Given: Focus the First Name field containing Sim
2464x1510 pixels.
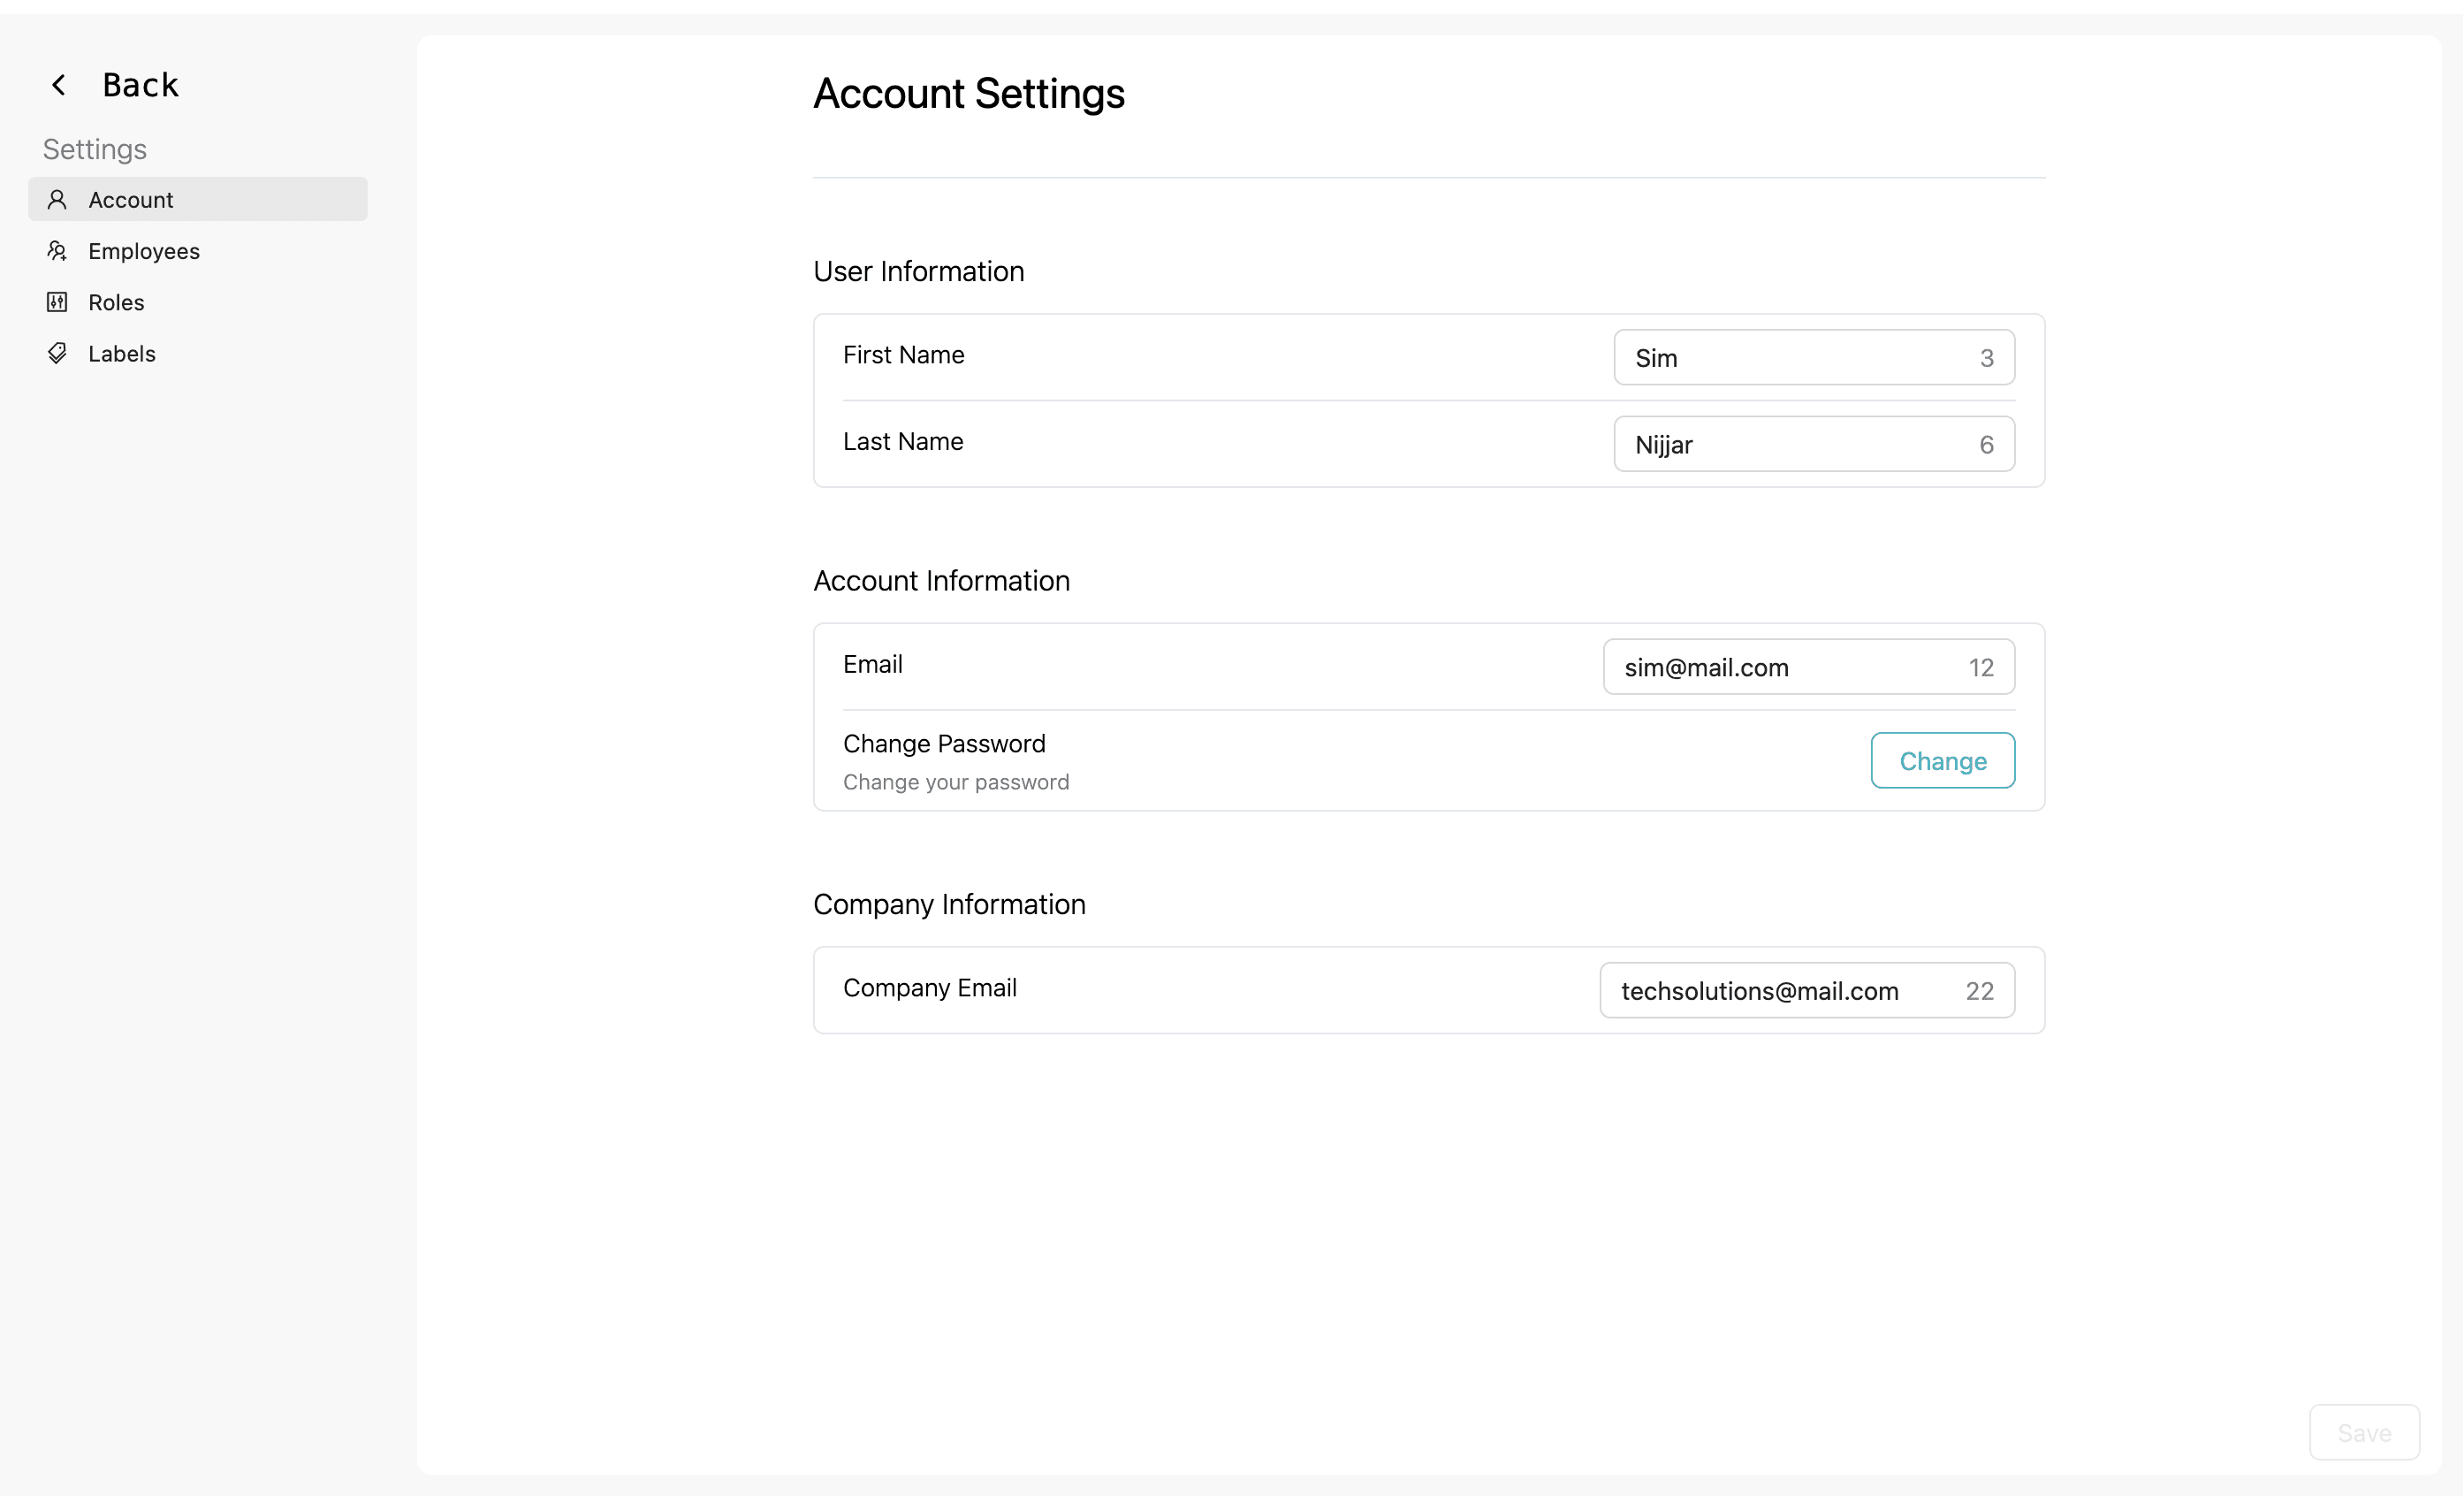Looking at the screenshot, I should click(x=1814, y=357).
